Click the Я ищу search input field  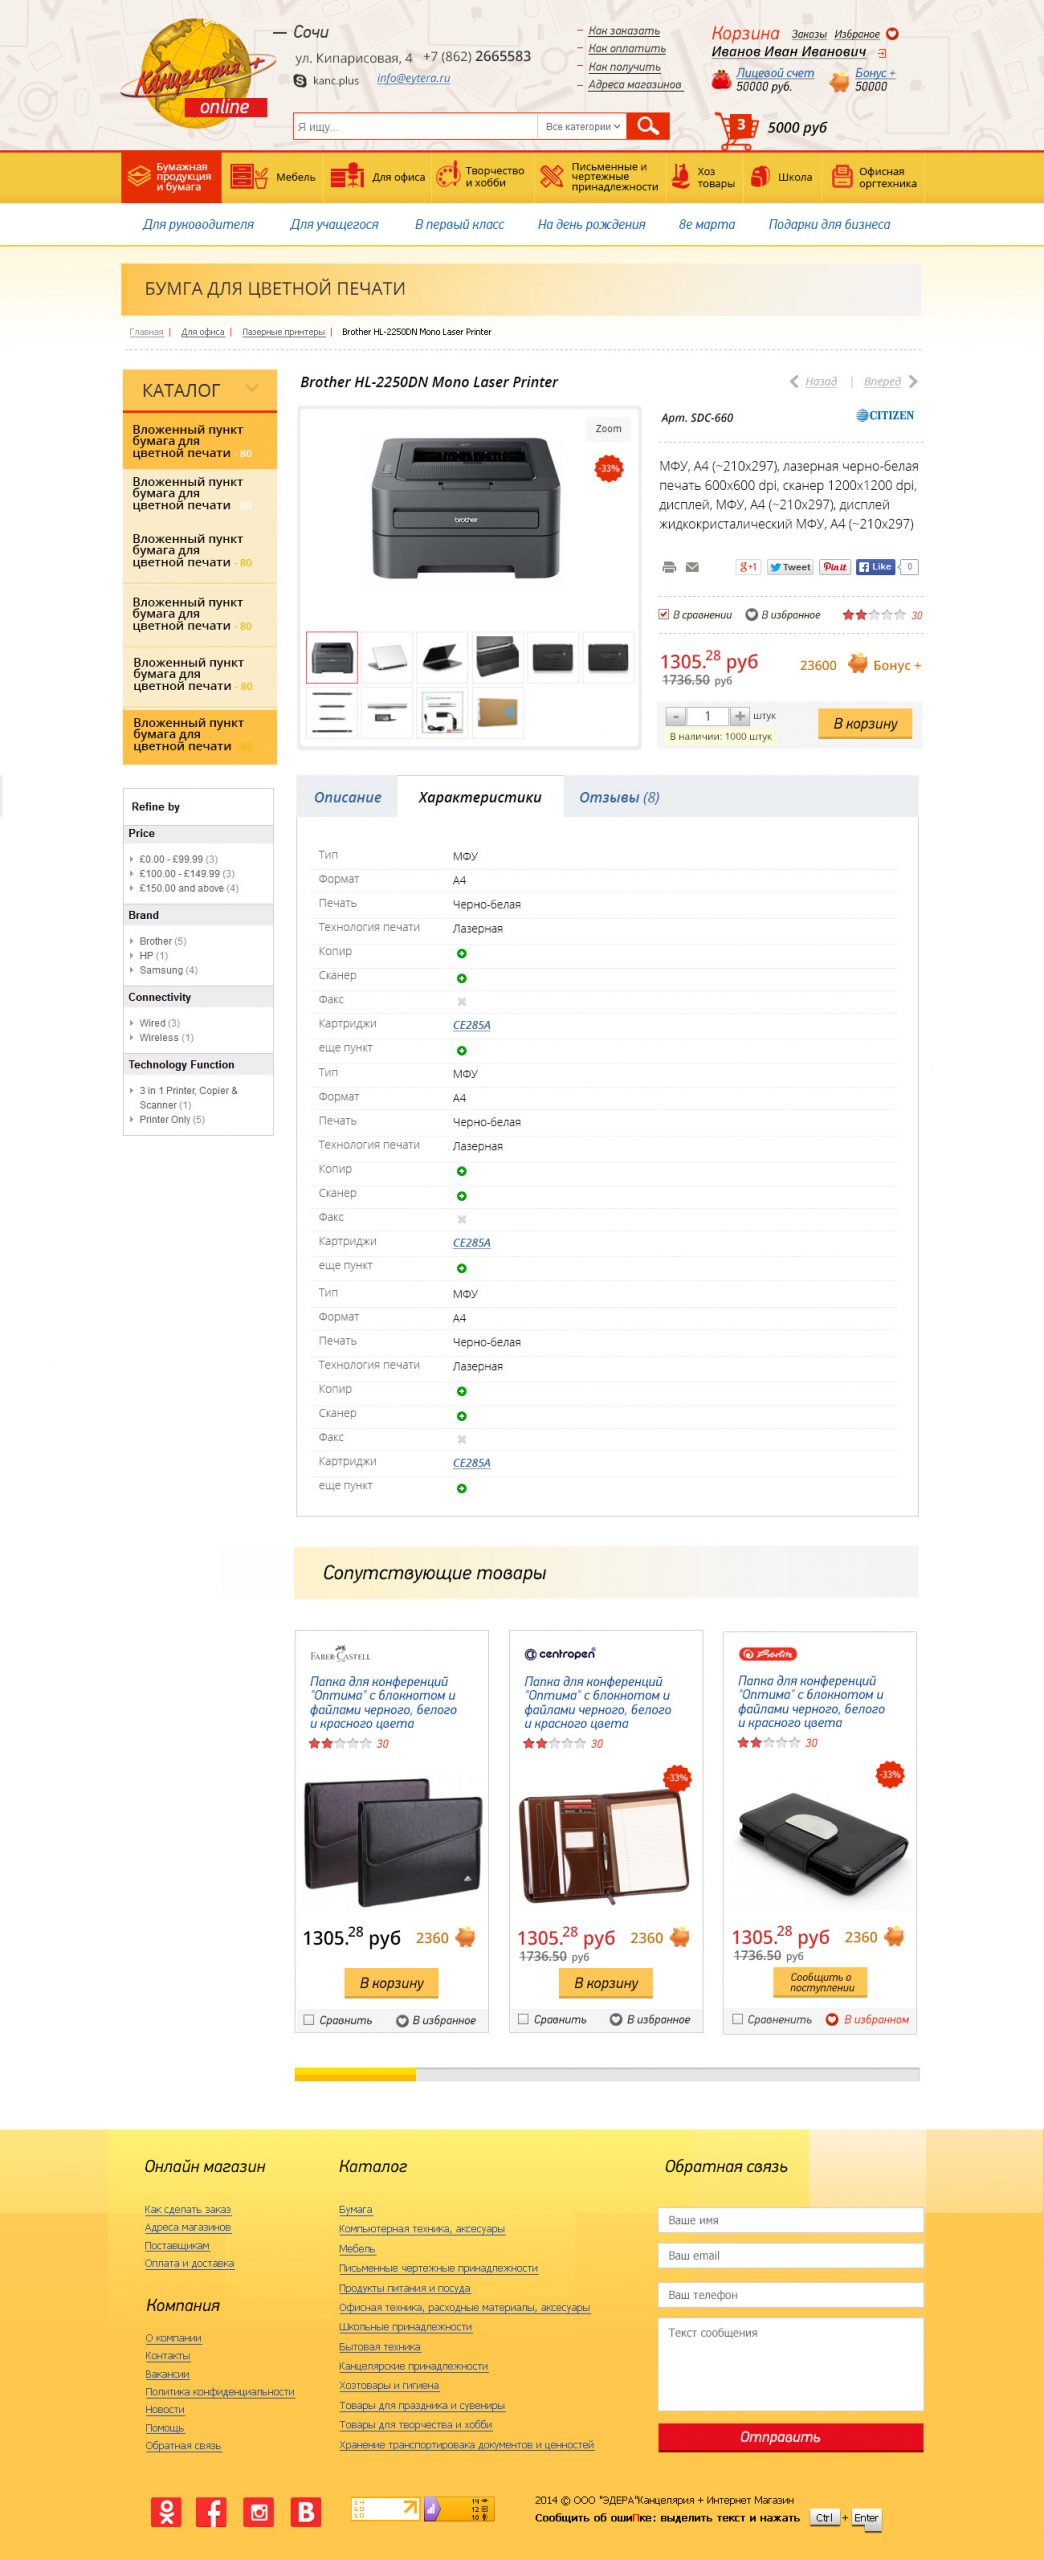[415, 126]
